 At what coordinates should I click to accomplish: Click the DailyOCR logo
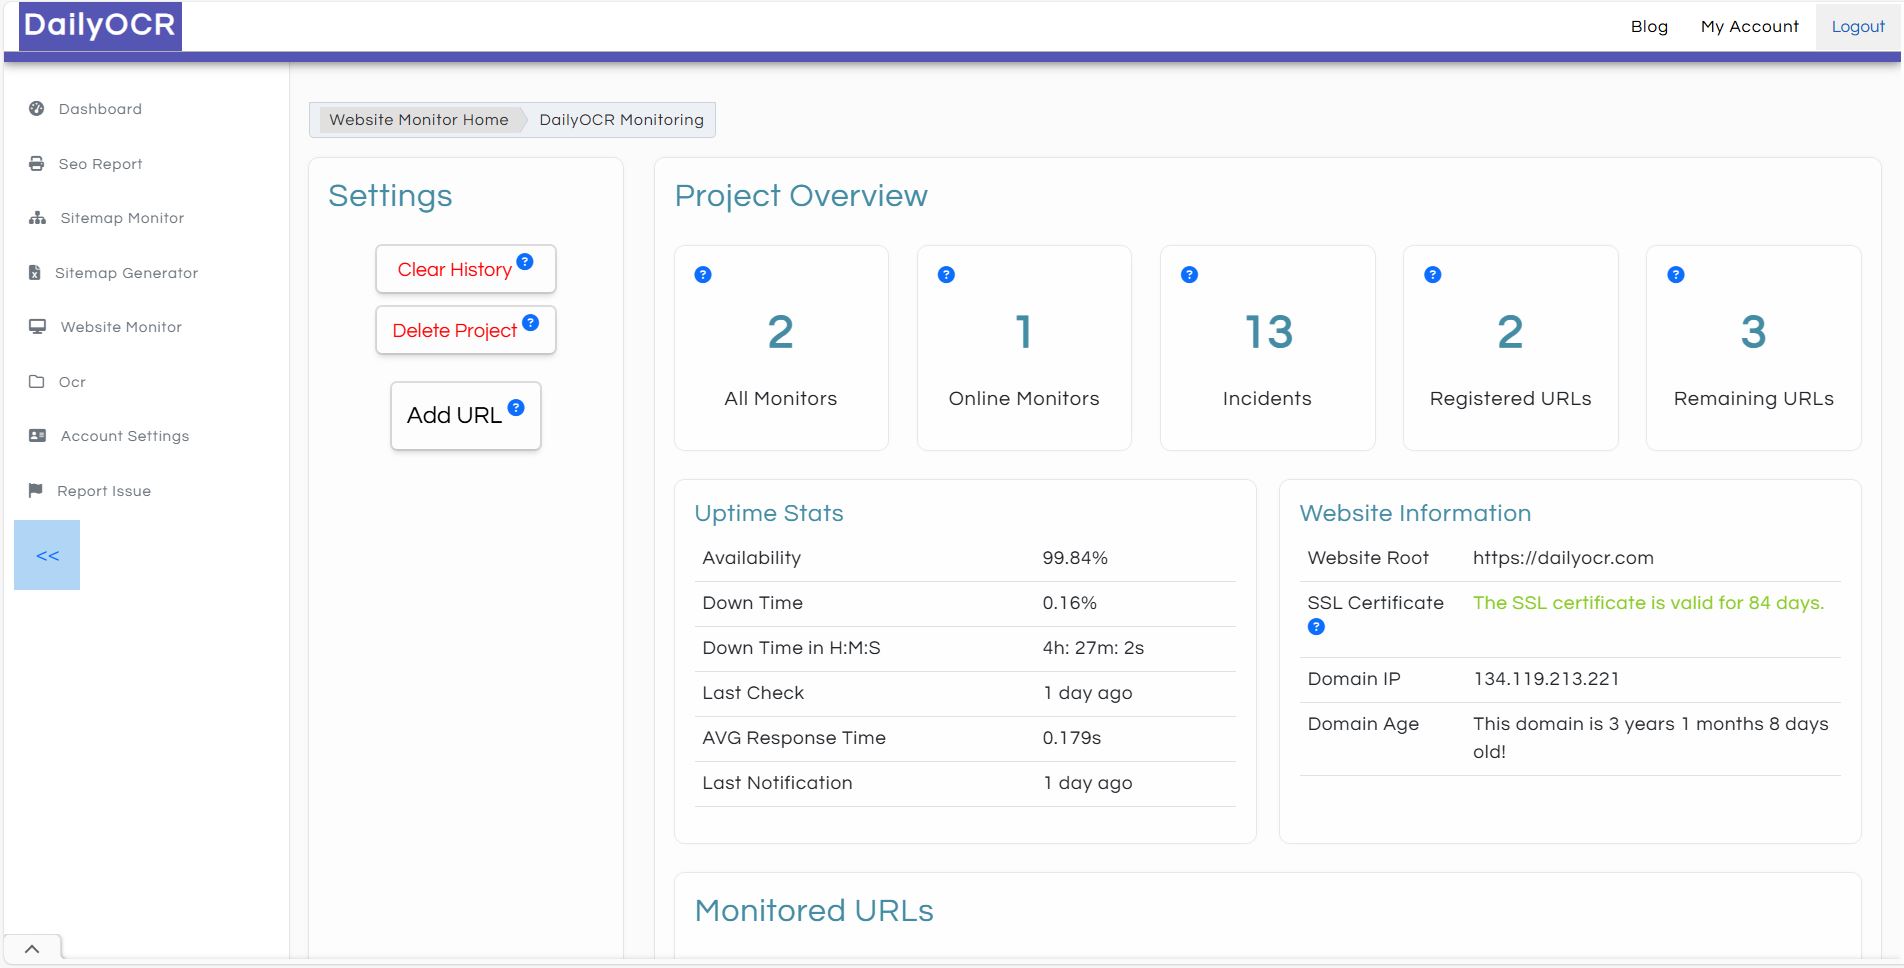coord(100,25)
